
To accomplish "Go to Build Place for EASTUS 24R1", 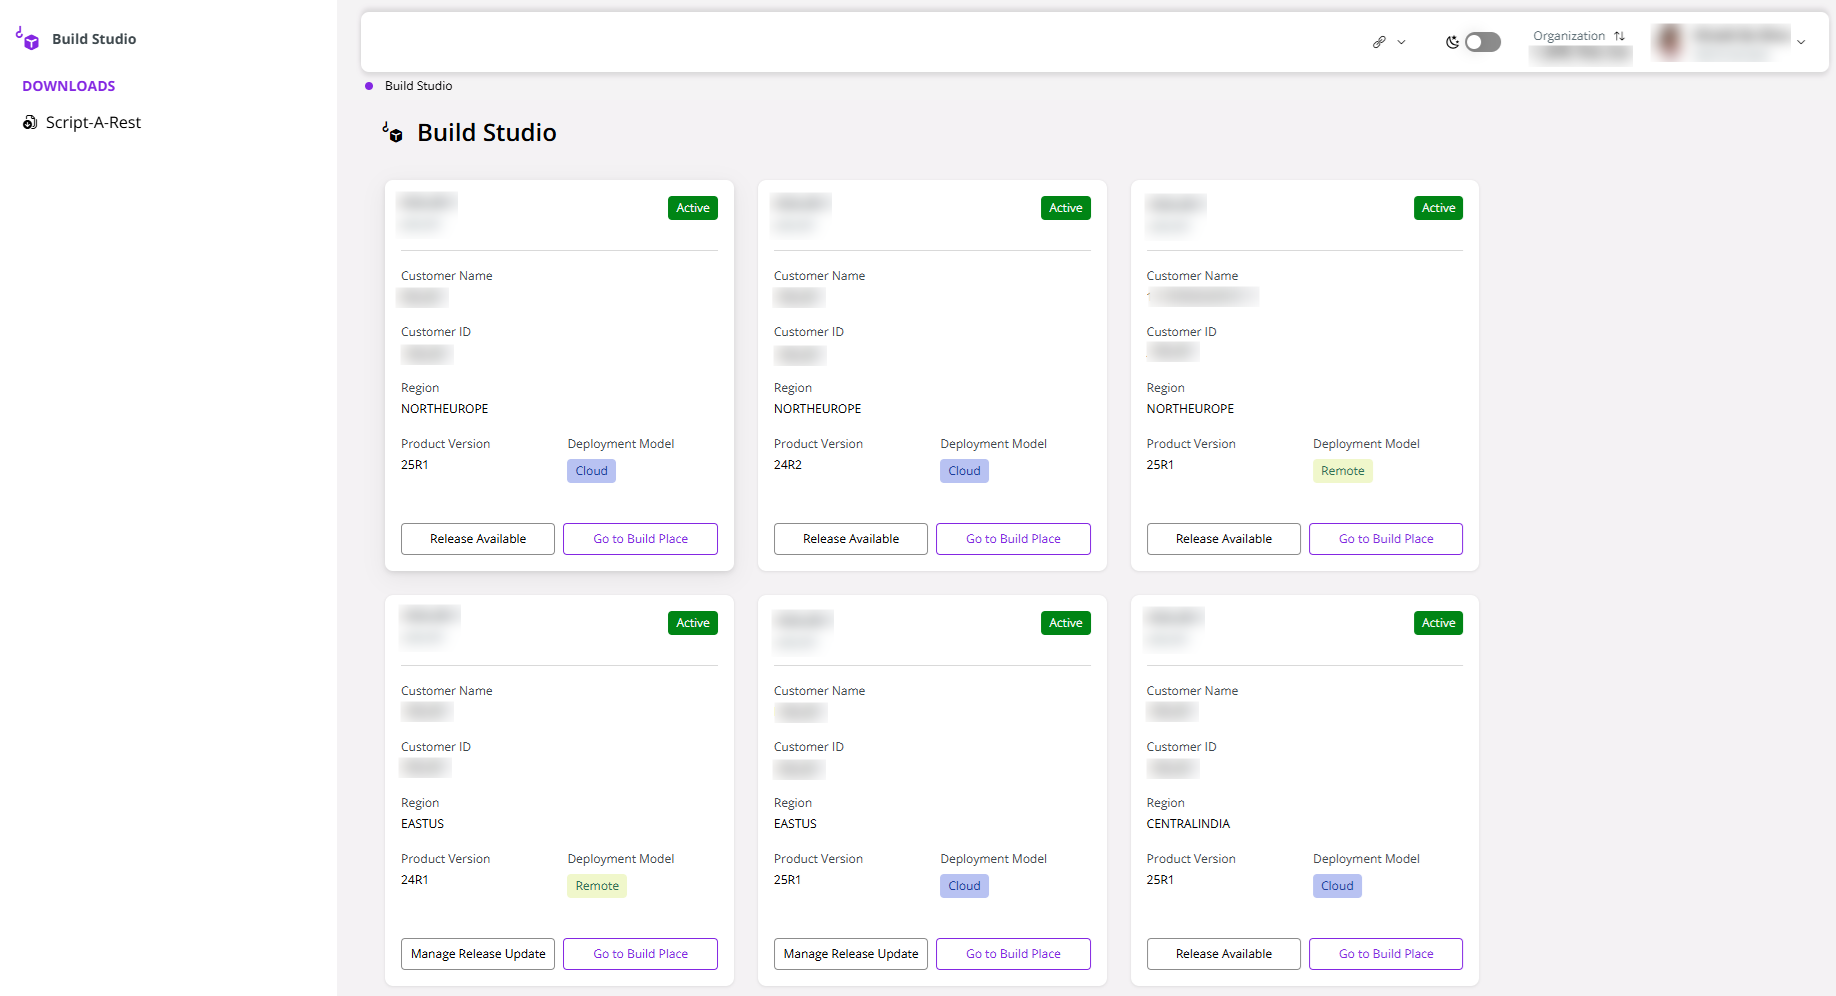I will pos(640,954).
